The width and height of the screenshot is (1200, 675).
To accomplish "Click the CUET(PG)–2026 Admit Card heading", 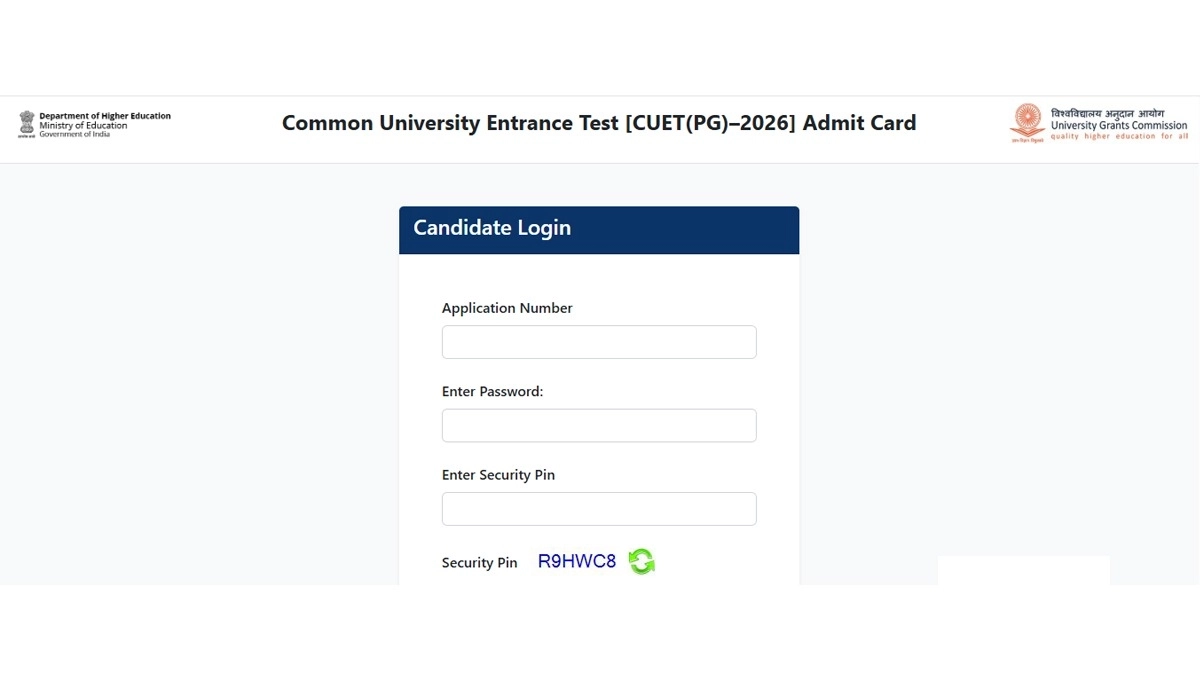I will [598, 123].
